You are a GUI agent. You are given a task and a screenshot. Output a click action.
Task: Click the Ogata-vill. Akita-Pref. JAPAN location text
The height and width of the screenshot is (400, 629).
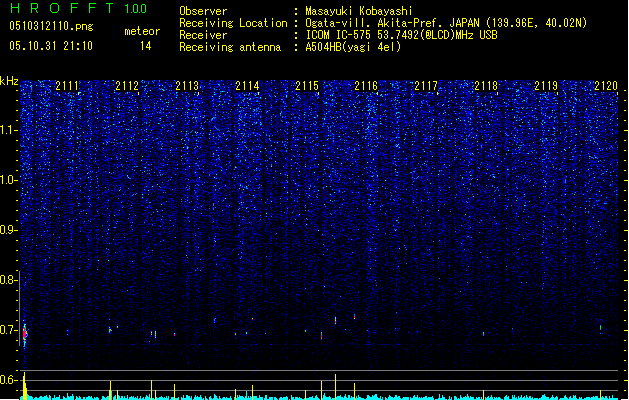(x=446, y=23)
